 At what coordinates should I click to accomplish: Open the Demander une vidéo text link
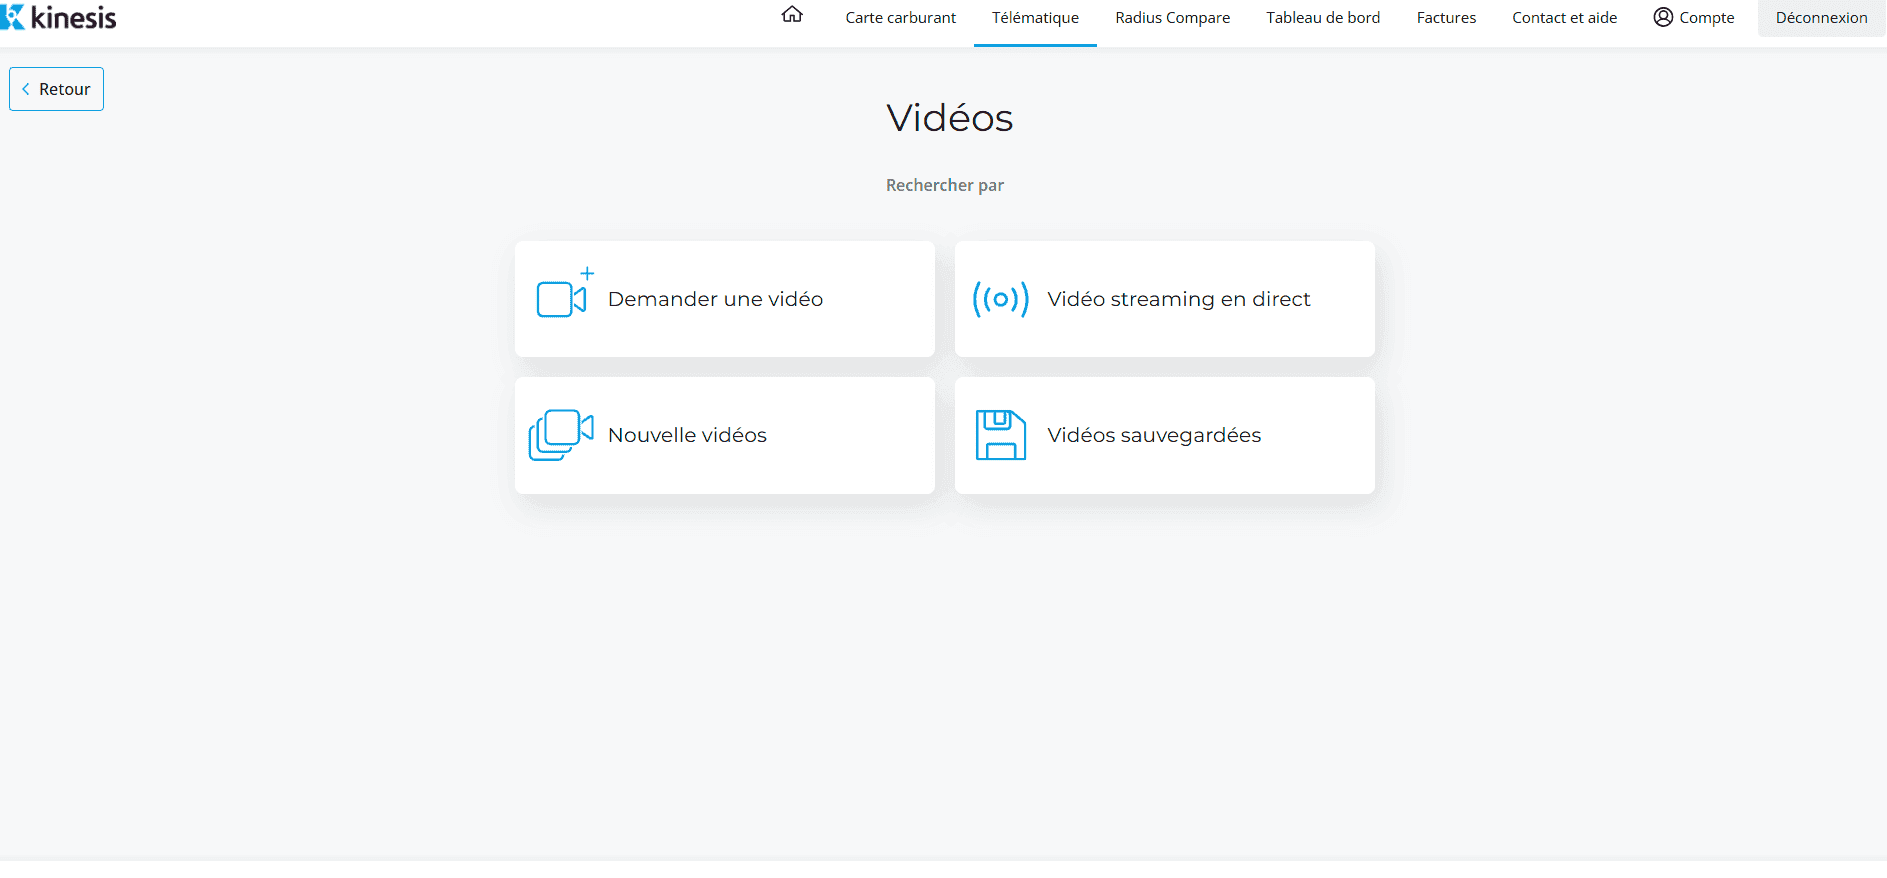point(715,299)
